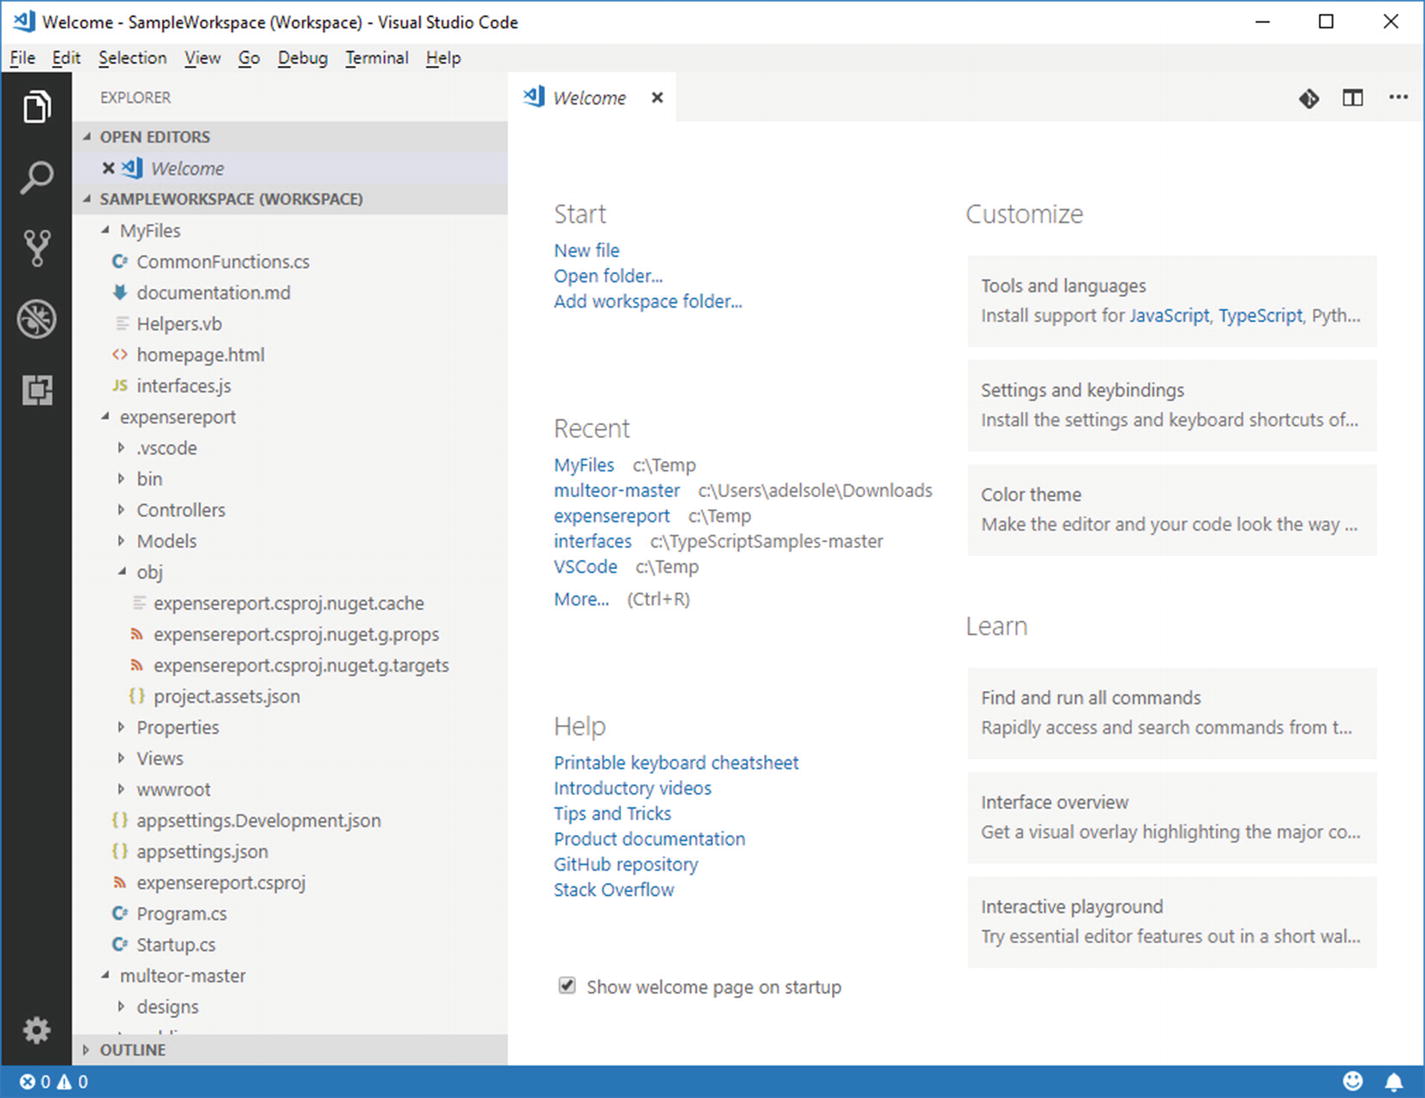Open the Color theme customization card
The image size is (1425, 1098).
(1172, 510)
